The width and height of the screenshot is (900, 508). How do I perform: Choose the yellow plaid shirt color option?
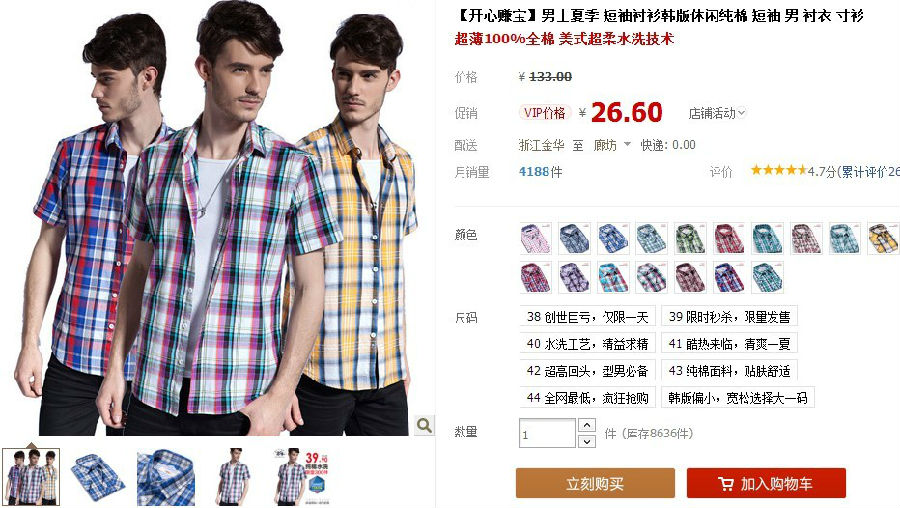point(883,238)
